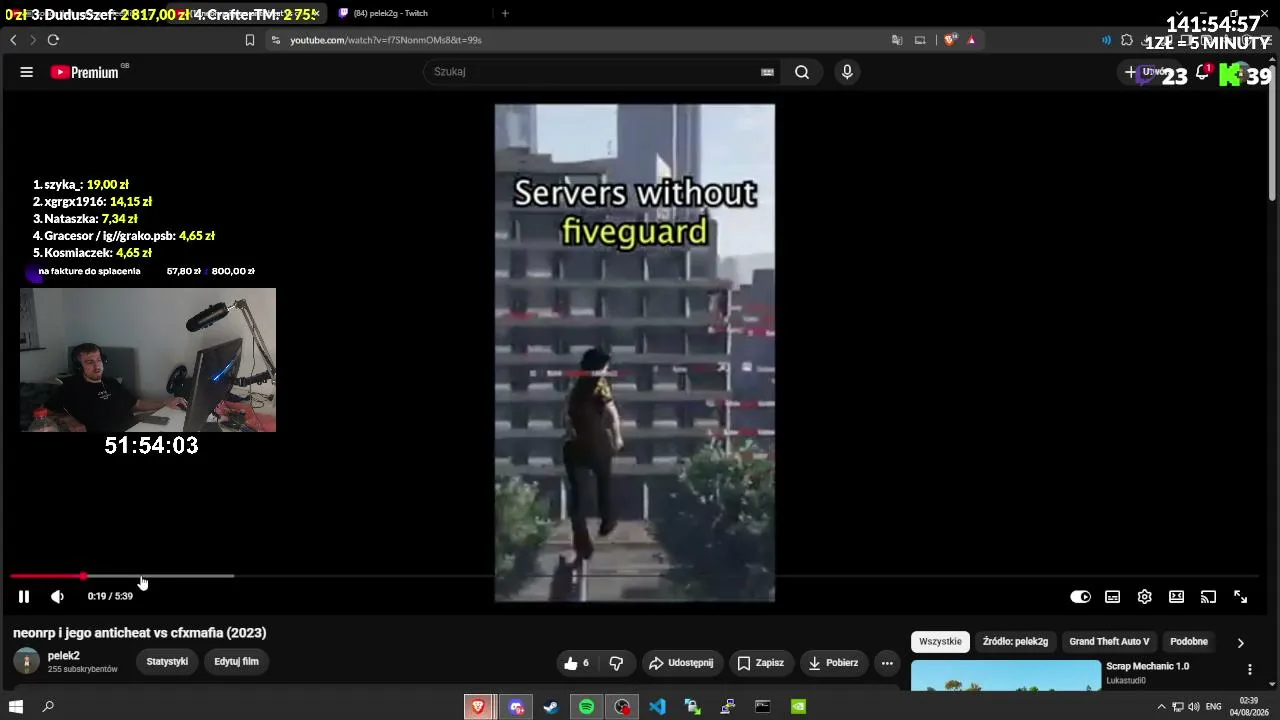Screen dimensions: 1280x720
Task: Open the taskbar clock and calendar
Action: click(x=1248, y=706)
